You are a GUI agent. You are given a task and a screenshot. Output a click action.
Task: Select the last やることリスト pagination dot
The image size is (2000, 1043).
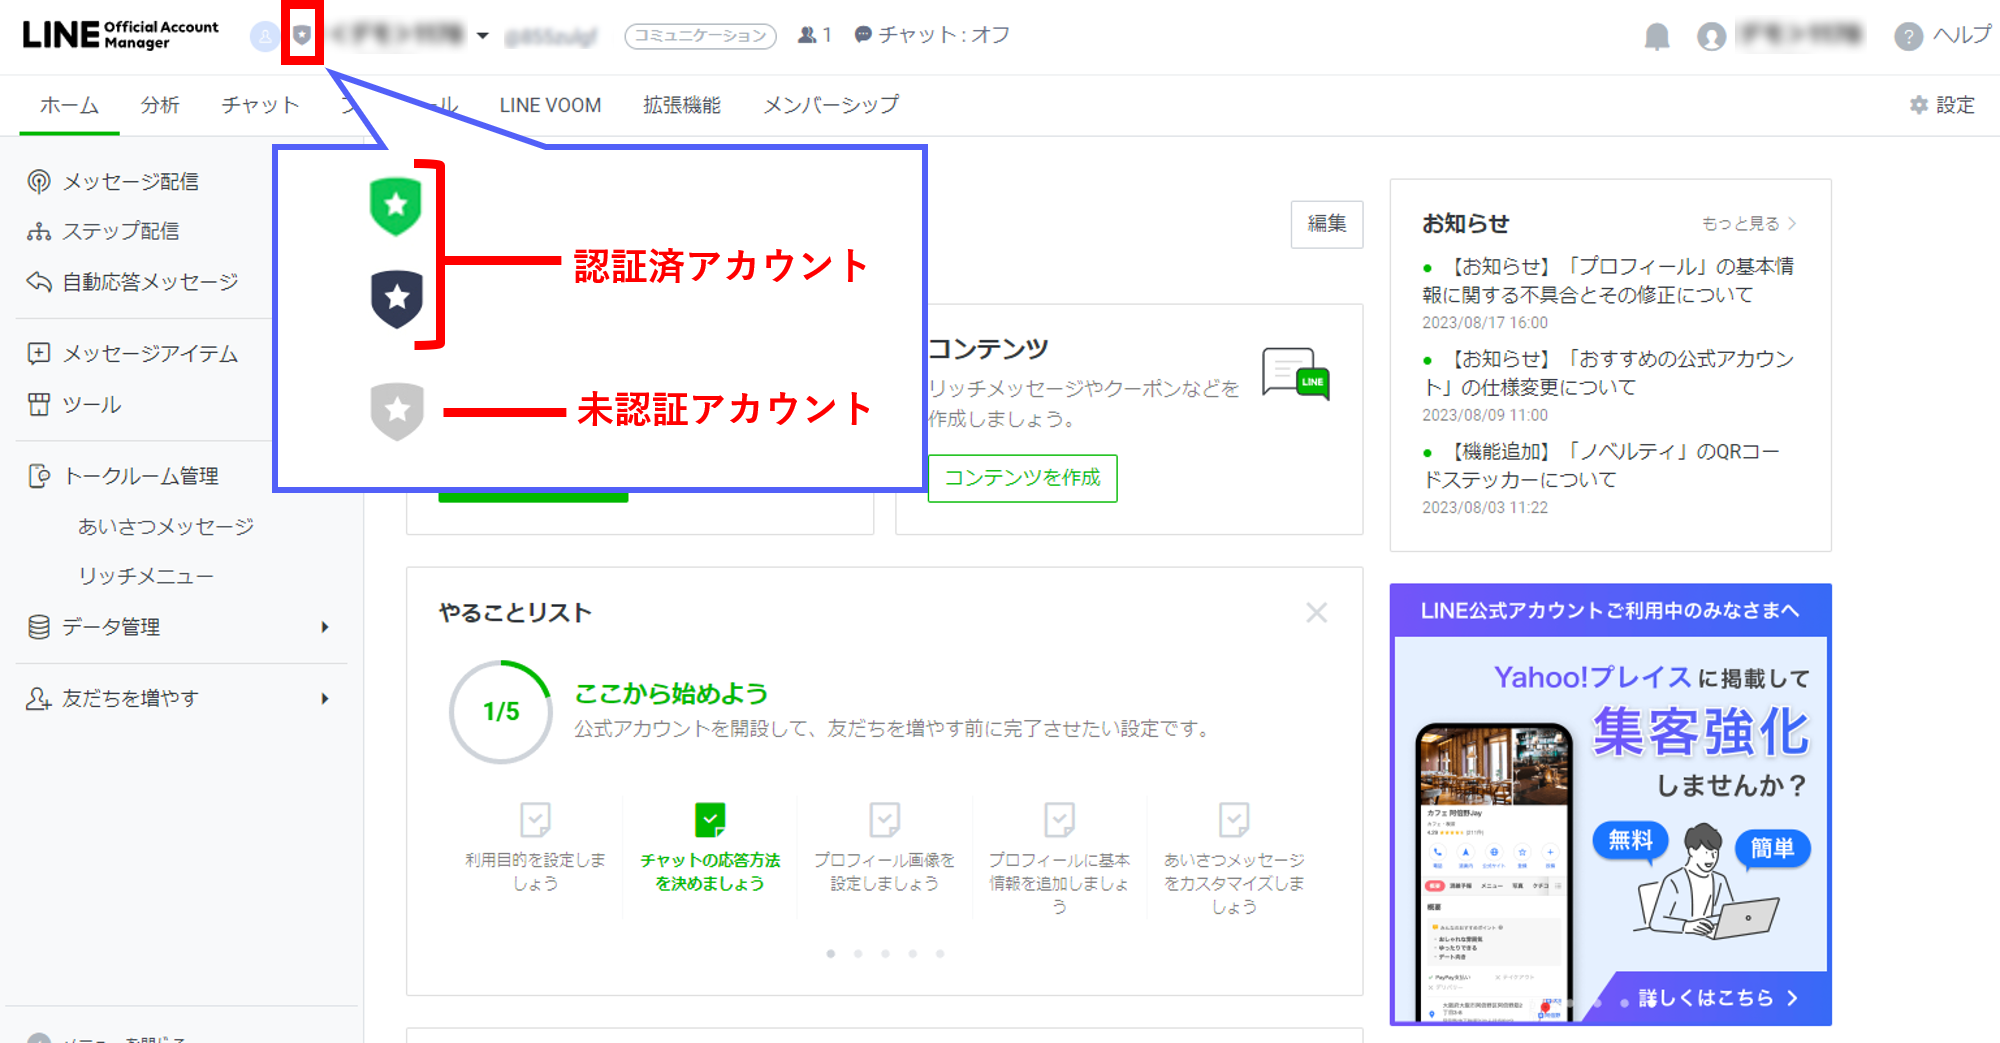[x=940, y=953]
